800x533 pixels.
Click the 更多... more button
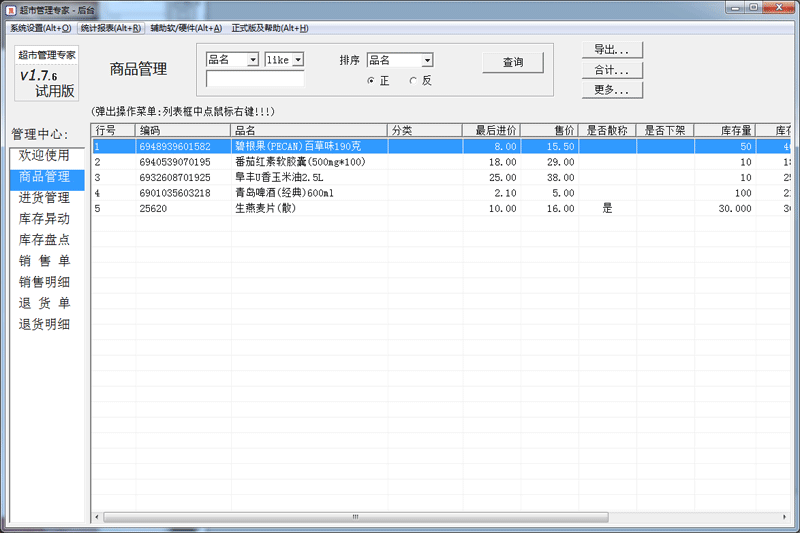(612, 90)
